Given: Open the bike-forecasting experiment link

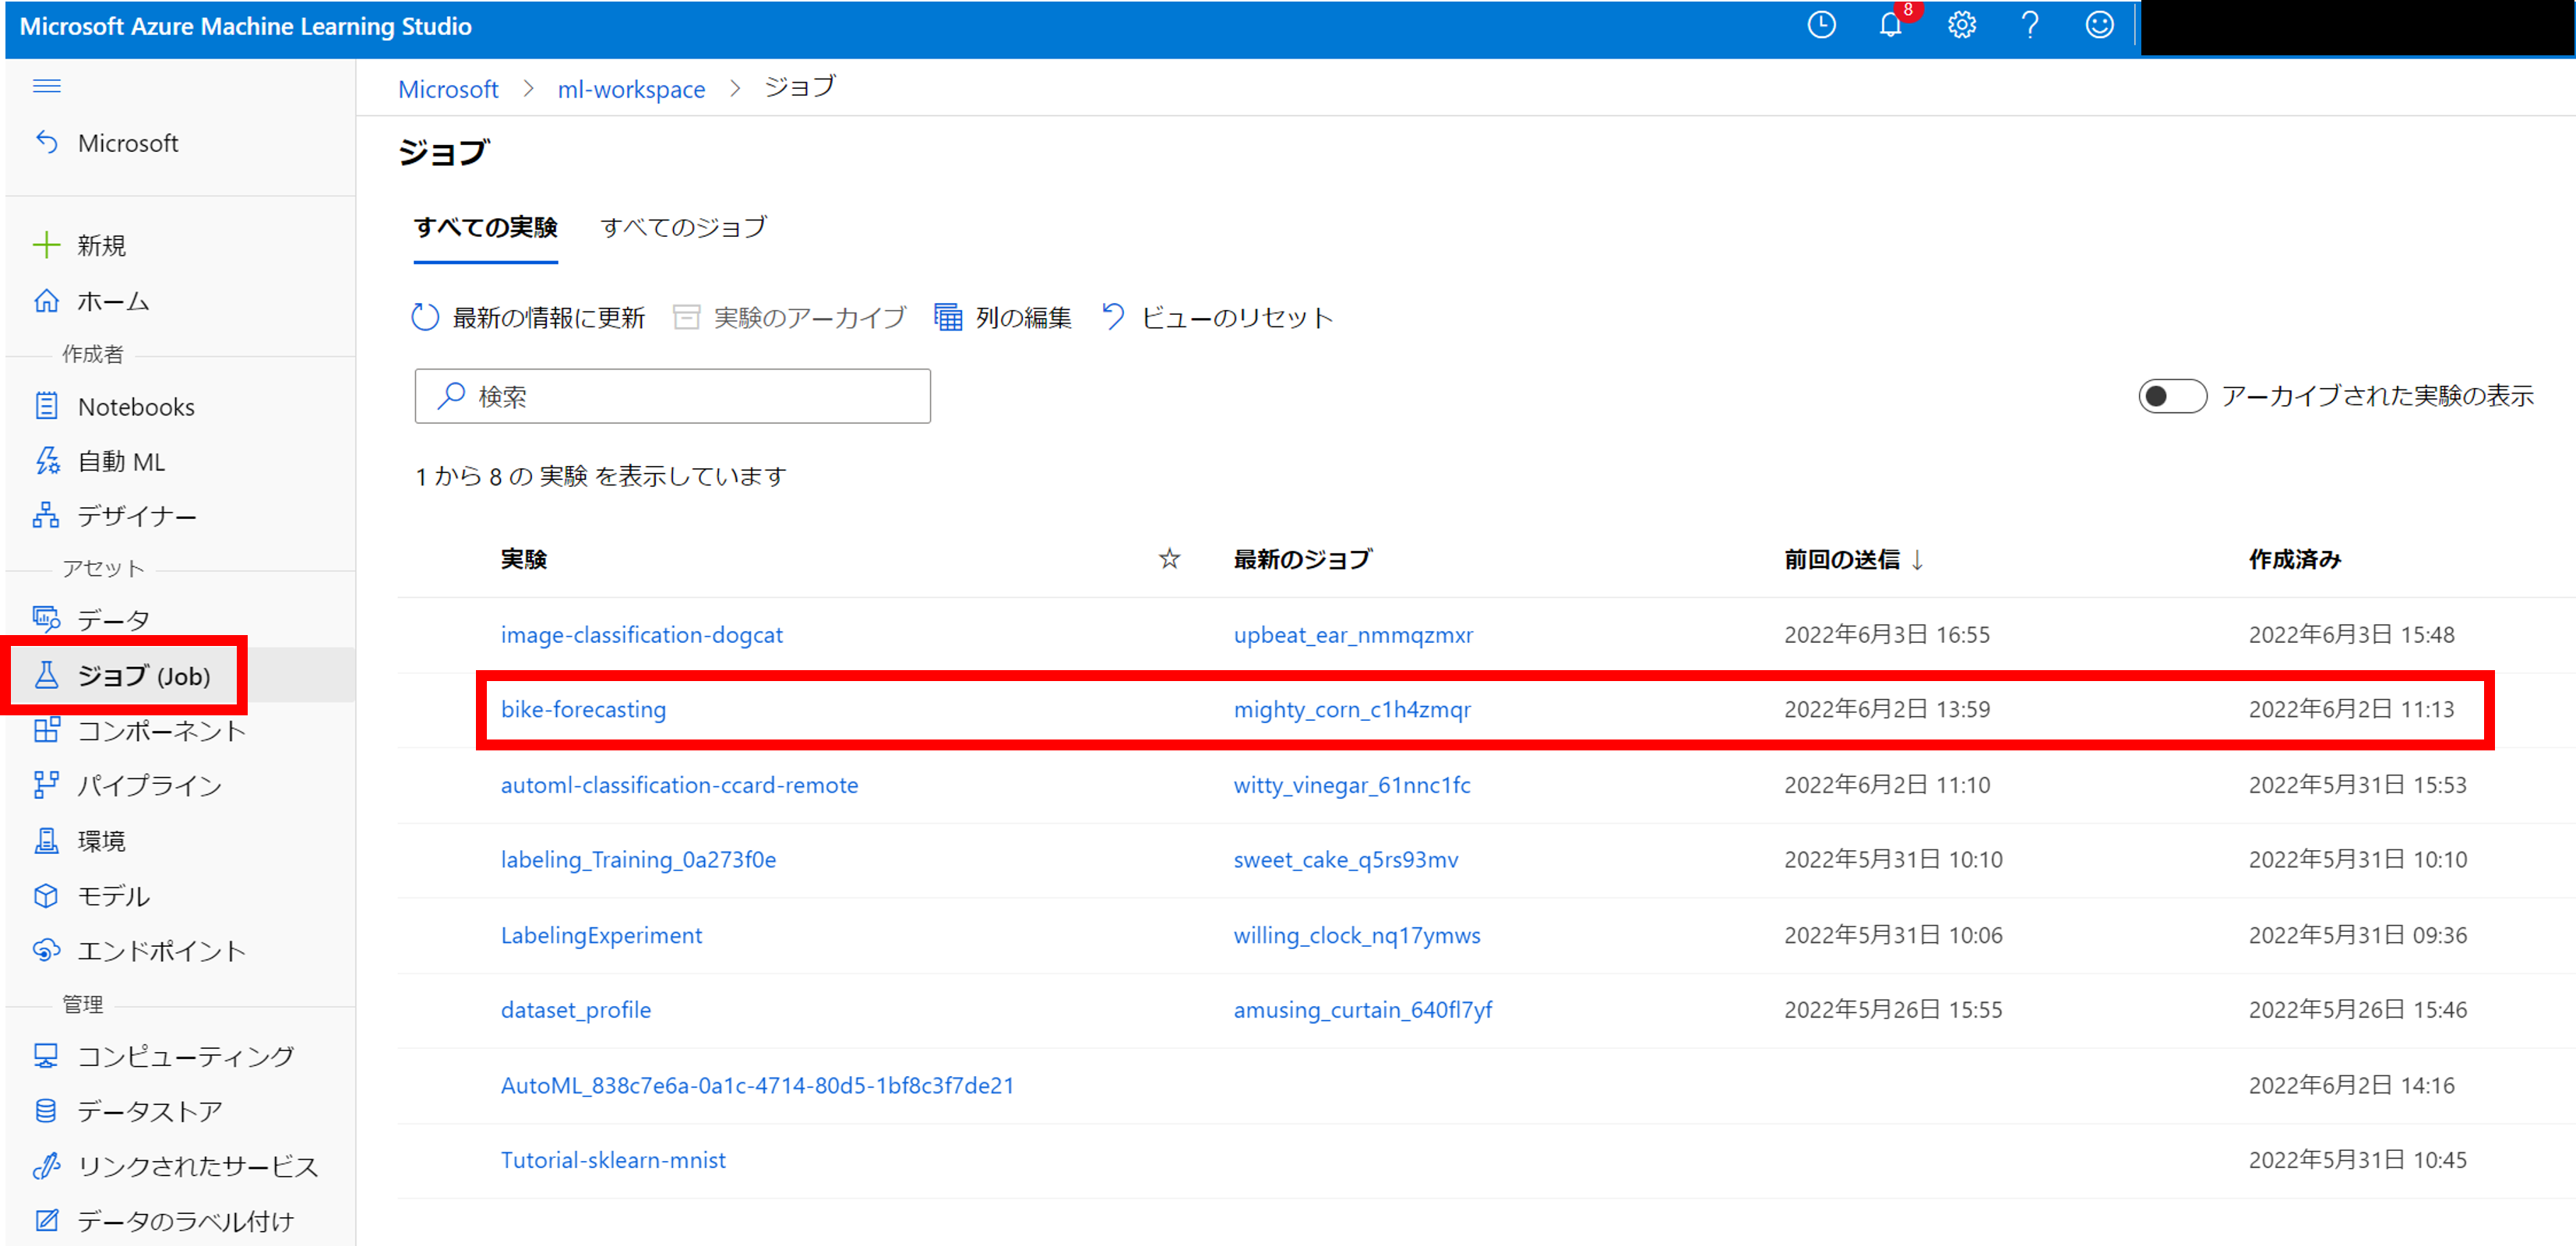Looking at the screenshot, I should point(583,709).
